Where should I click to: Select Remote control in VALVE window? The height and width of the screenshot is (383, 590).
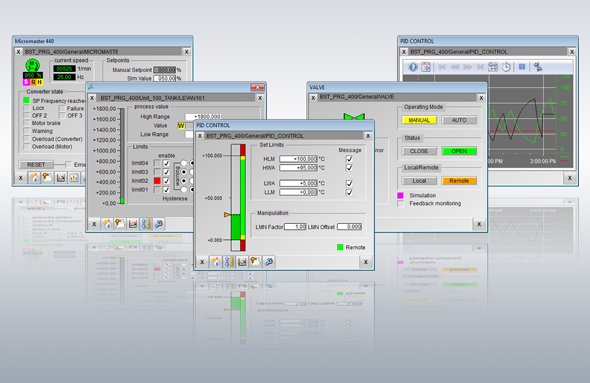(459, 181)
